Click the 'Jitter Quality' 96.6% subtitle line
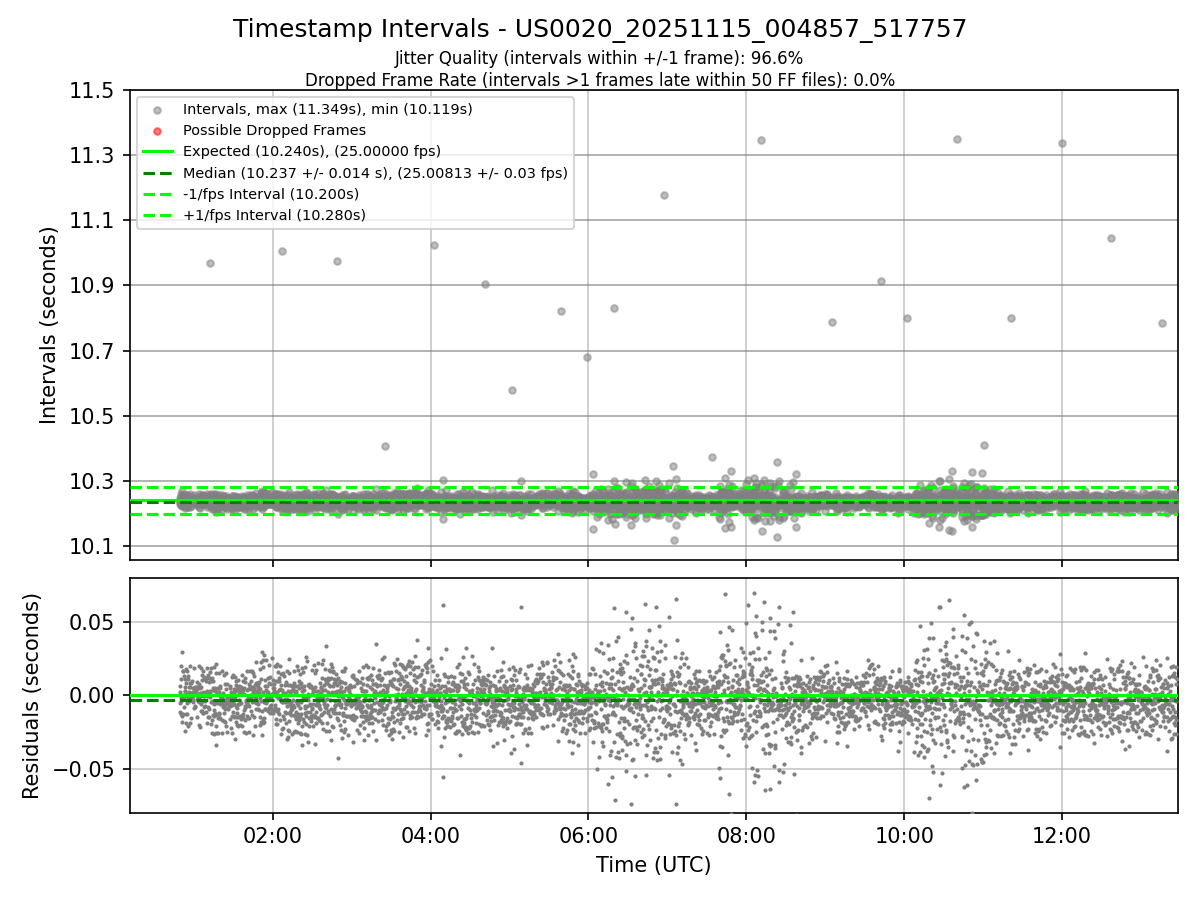This screenshot has width=1200, height=900. [599, 58]
